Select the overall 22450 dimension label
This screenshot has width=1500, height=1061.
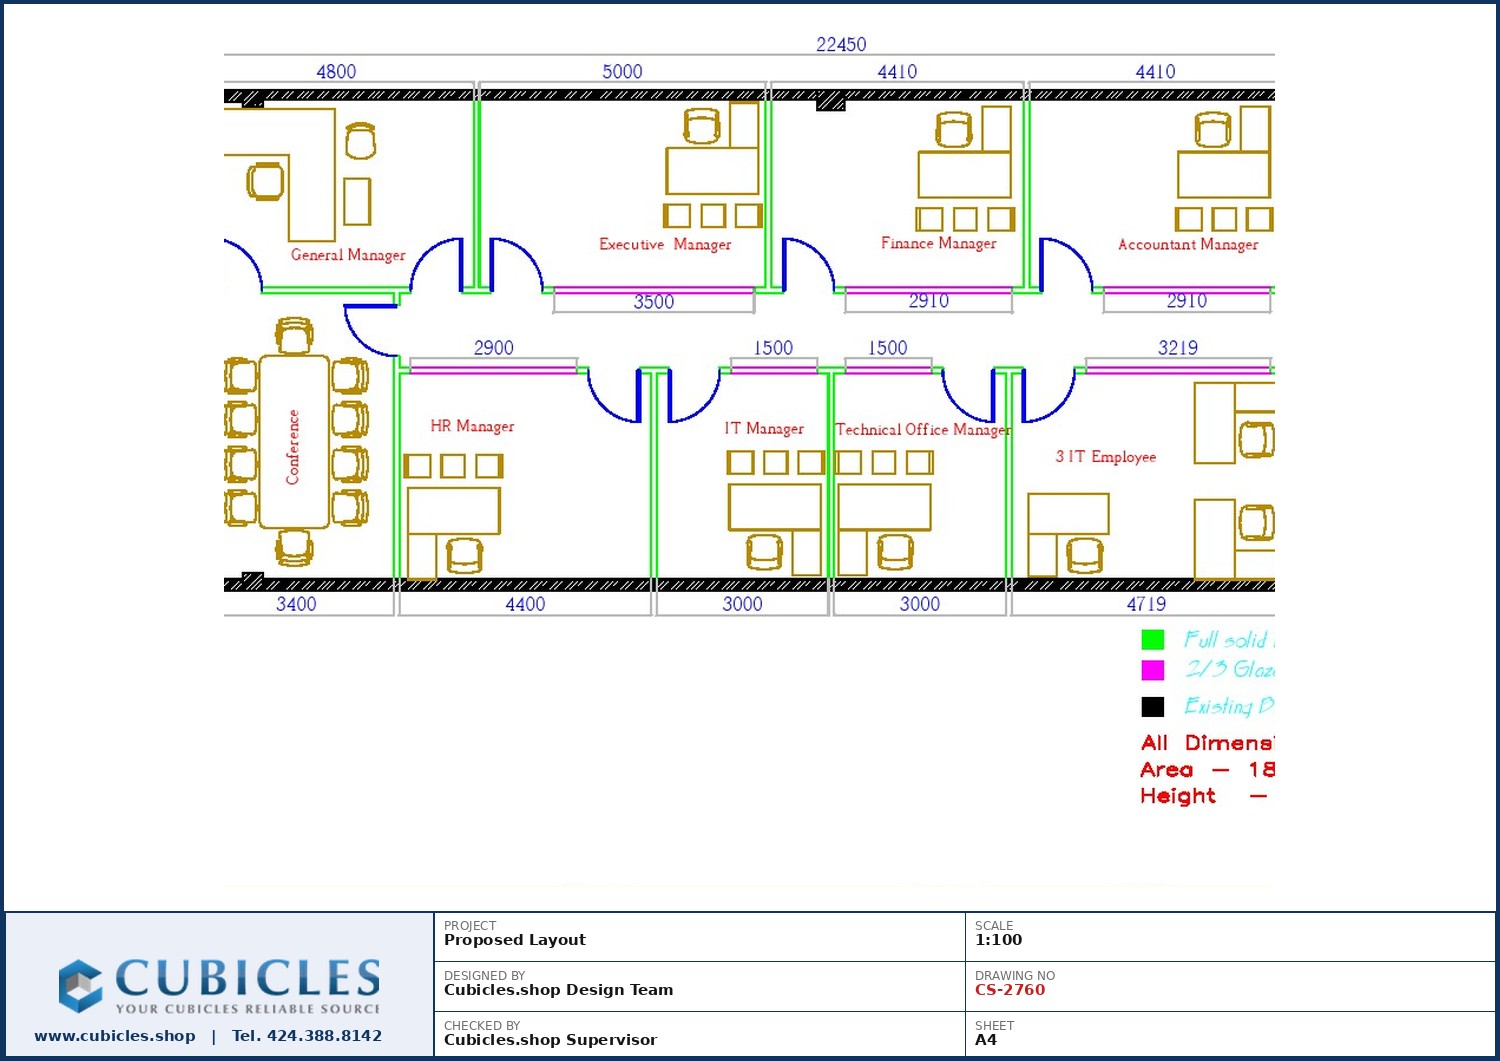coord(841,44)
